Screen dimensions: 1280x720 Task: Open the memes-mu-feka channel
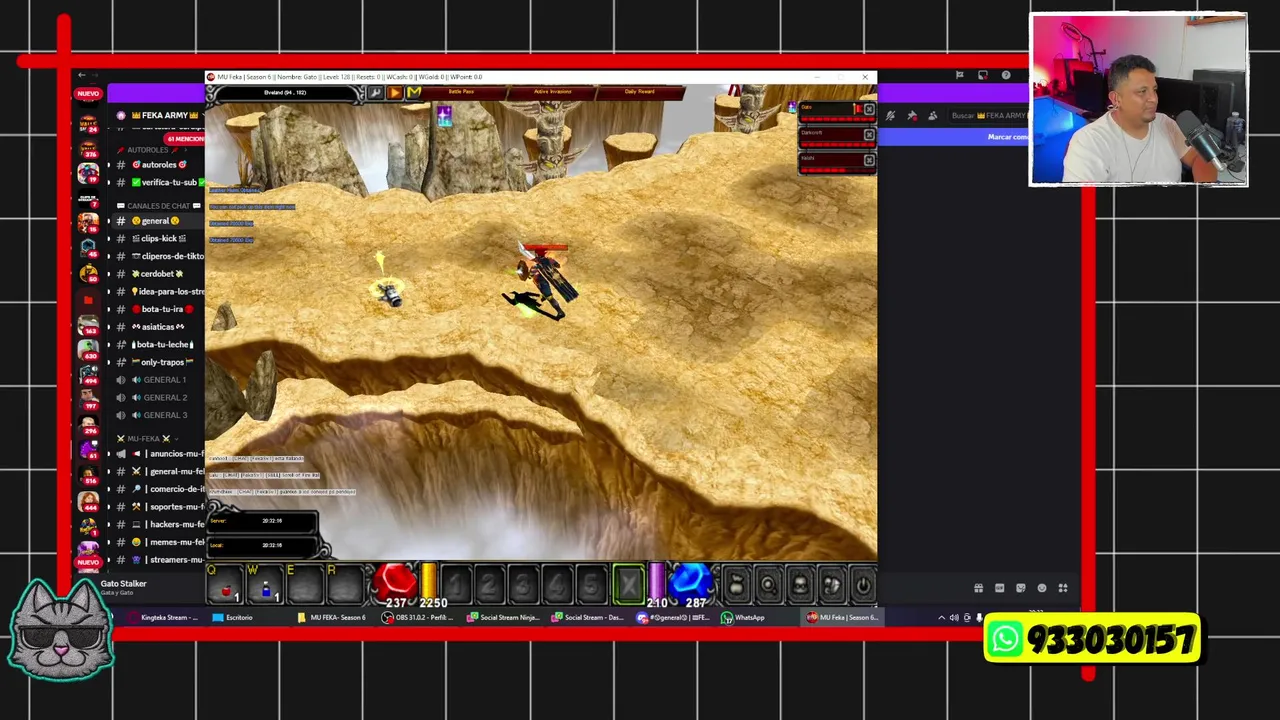click(x=160, y=542)
